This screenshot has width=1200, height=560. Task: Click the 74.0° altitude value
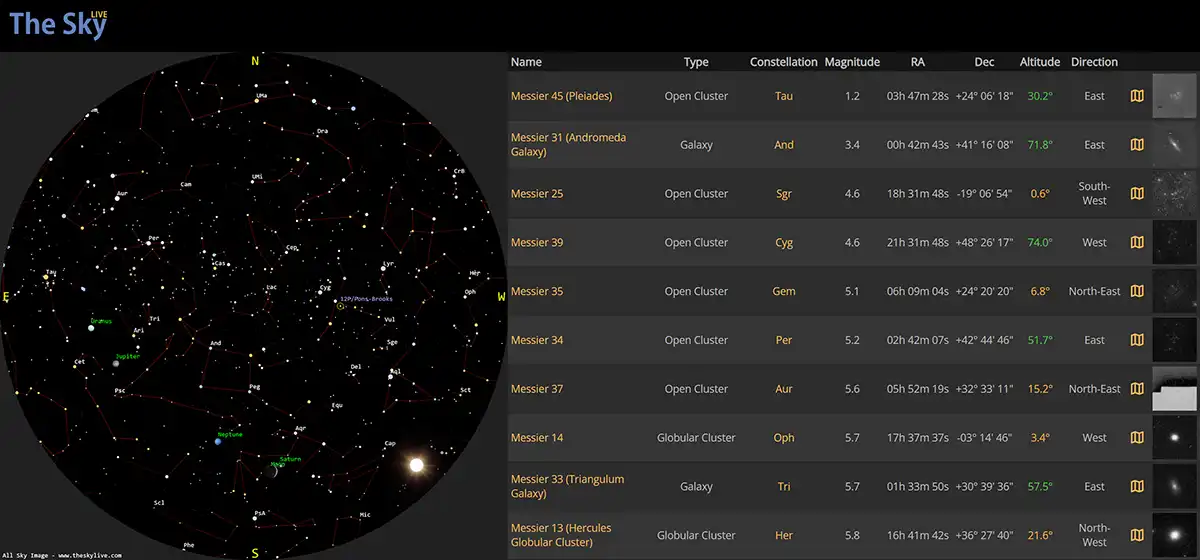[x=1040, y=242]
